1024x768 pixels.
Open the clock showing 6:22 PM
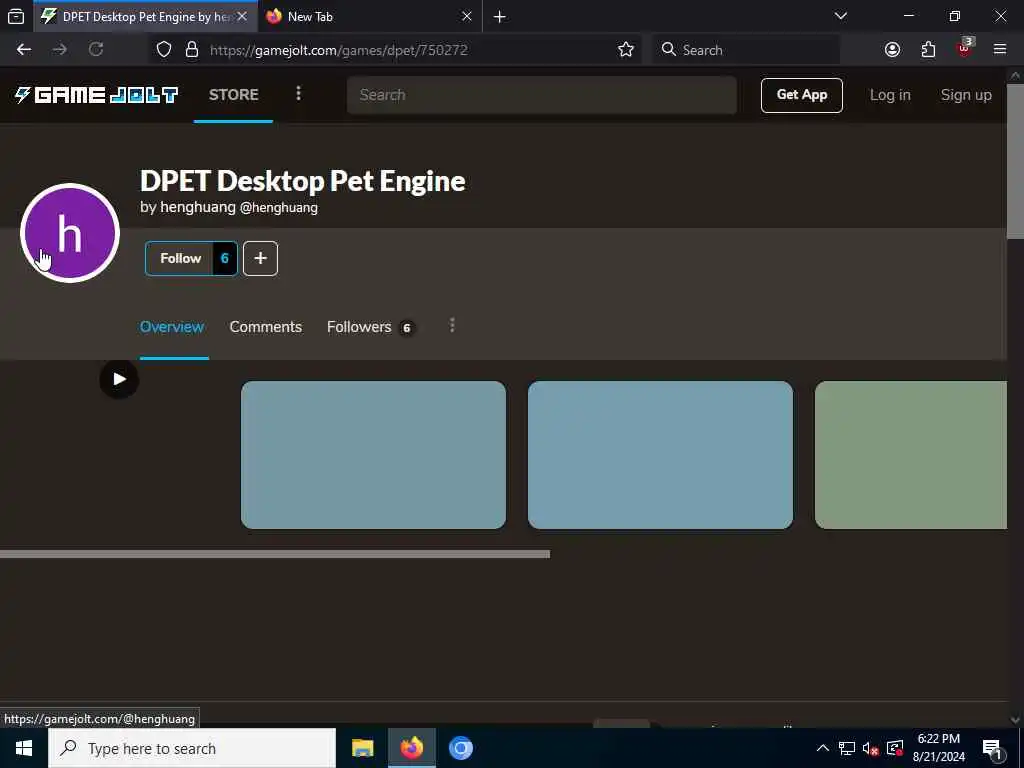tap(938, 748)
